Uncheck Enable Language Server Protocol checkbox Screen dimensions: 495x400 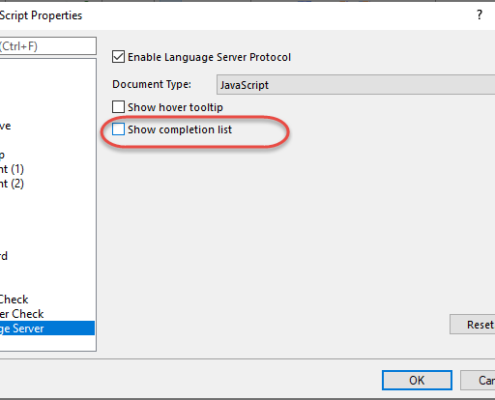118,57
